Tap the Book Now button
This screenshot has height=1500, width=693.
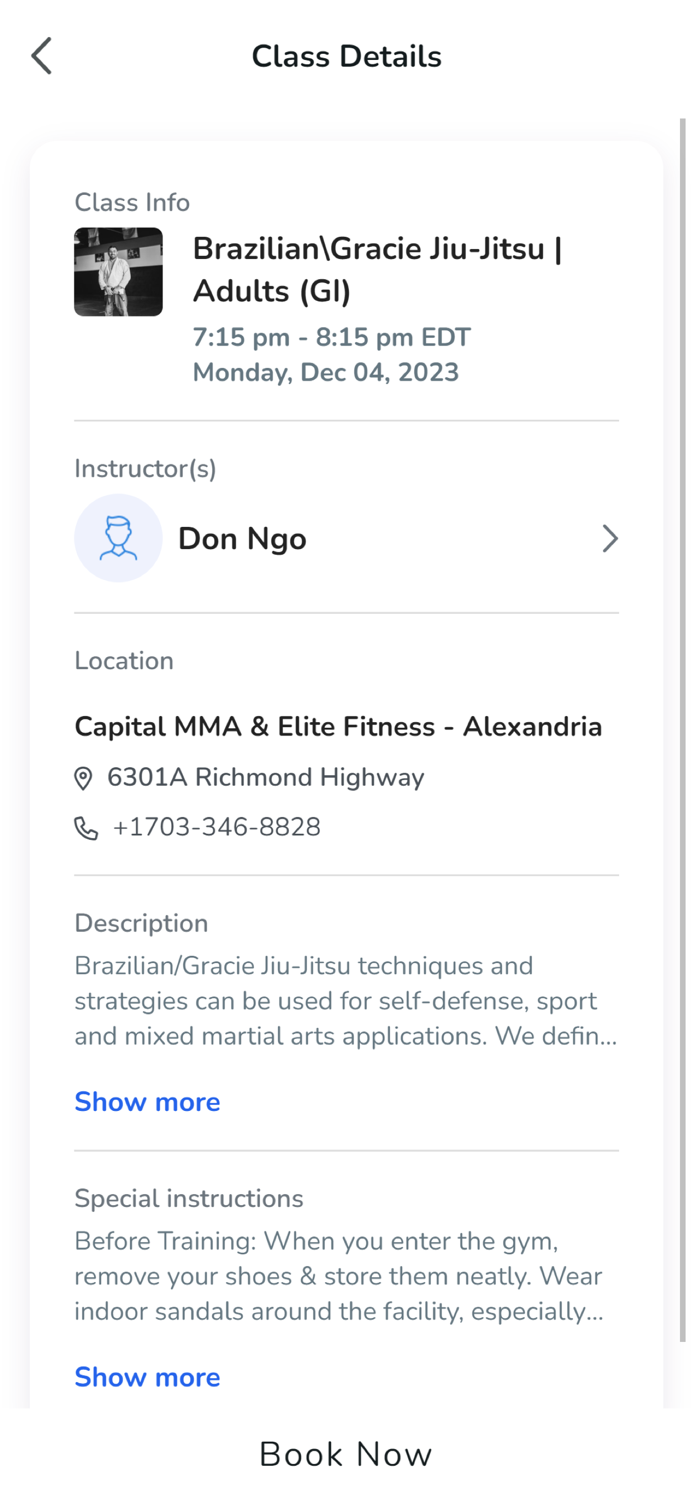tap(346, 1454)
